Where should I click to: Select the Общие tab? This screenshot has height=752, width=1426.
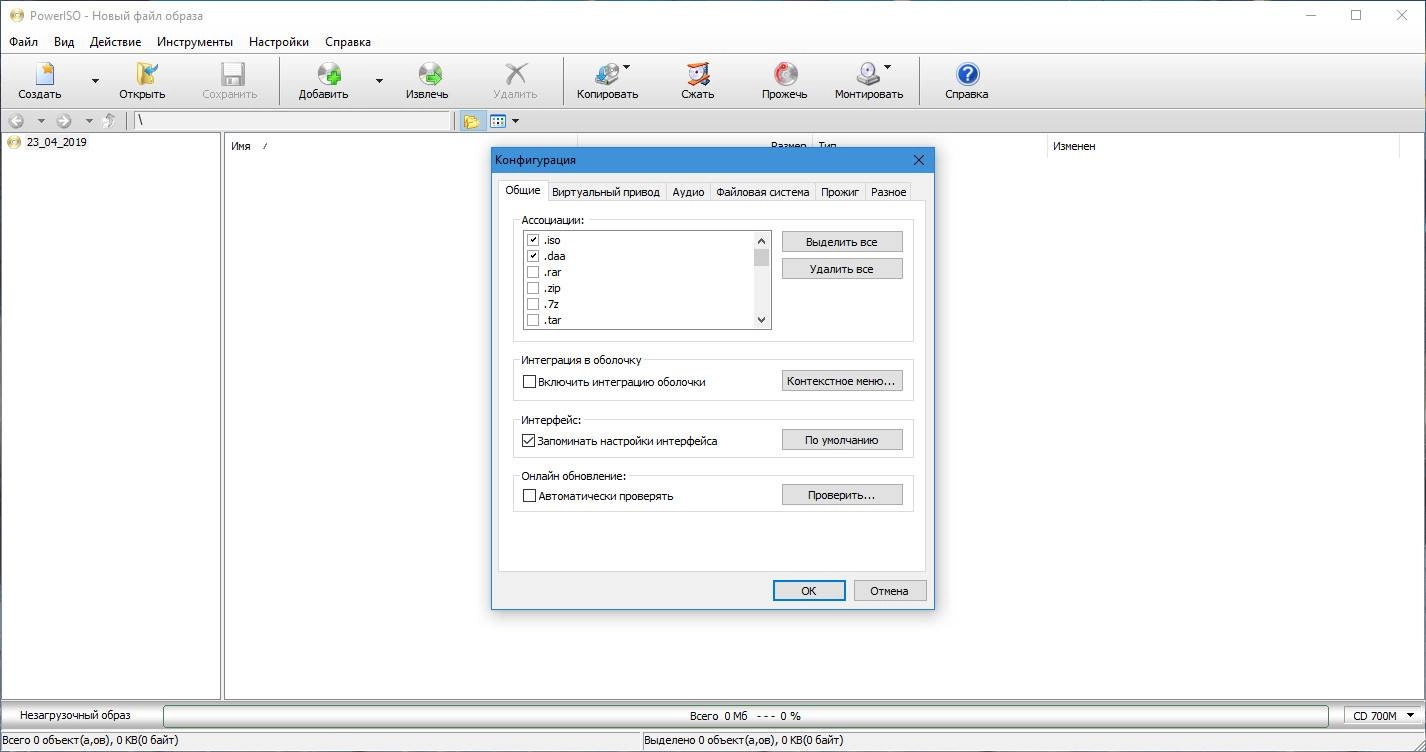(x=522, y=190)
